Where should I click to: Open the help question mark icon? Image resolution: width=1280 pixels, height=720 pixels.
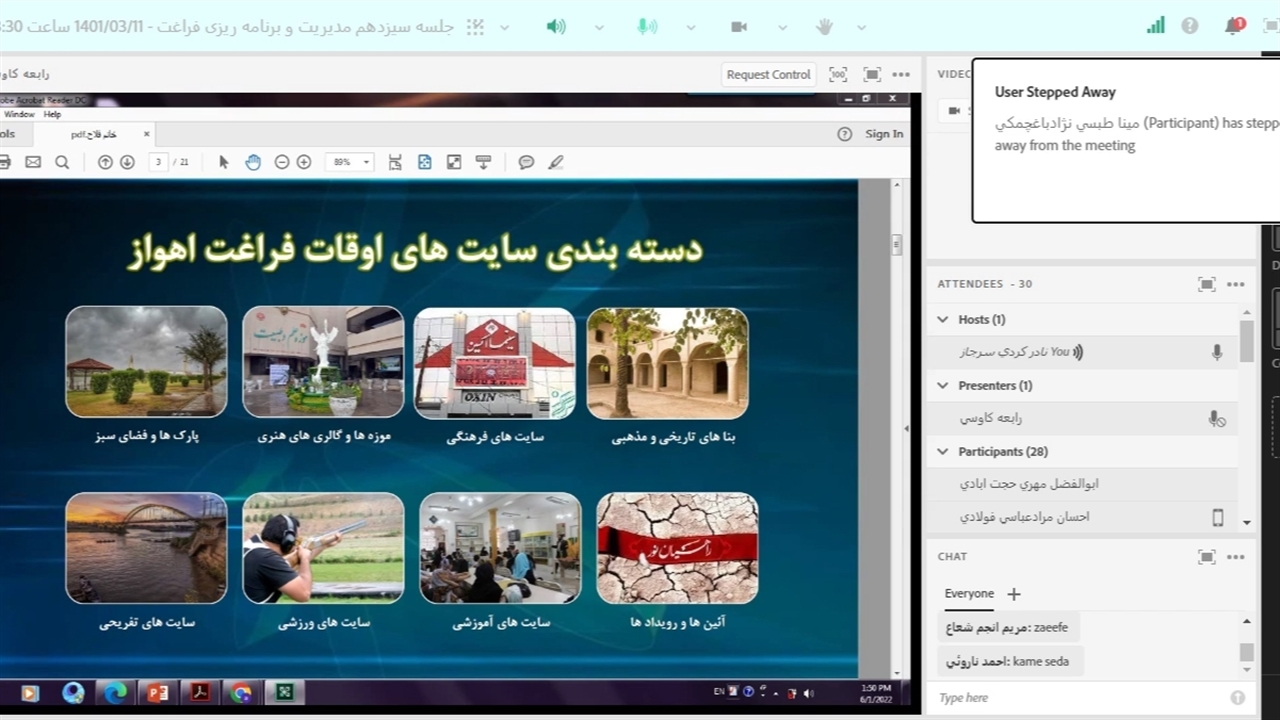[x=1190, y=26]
